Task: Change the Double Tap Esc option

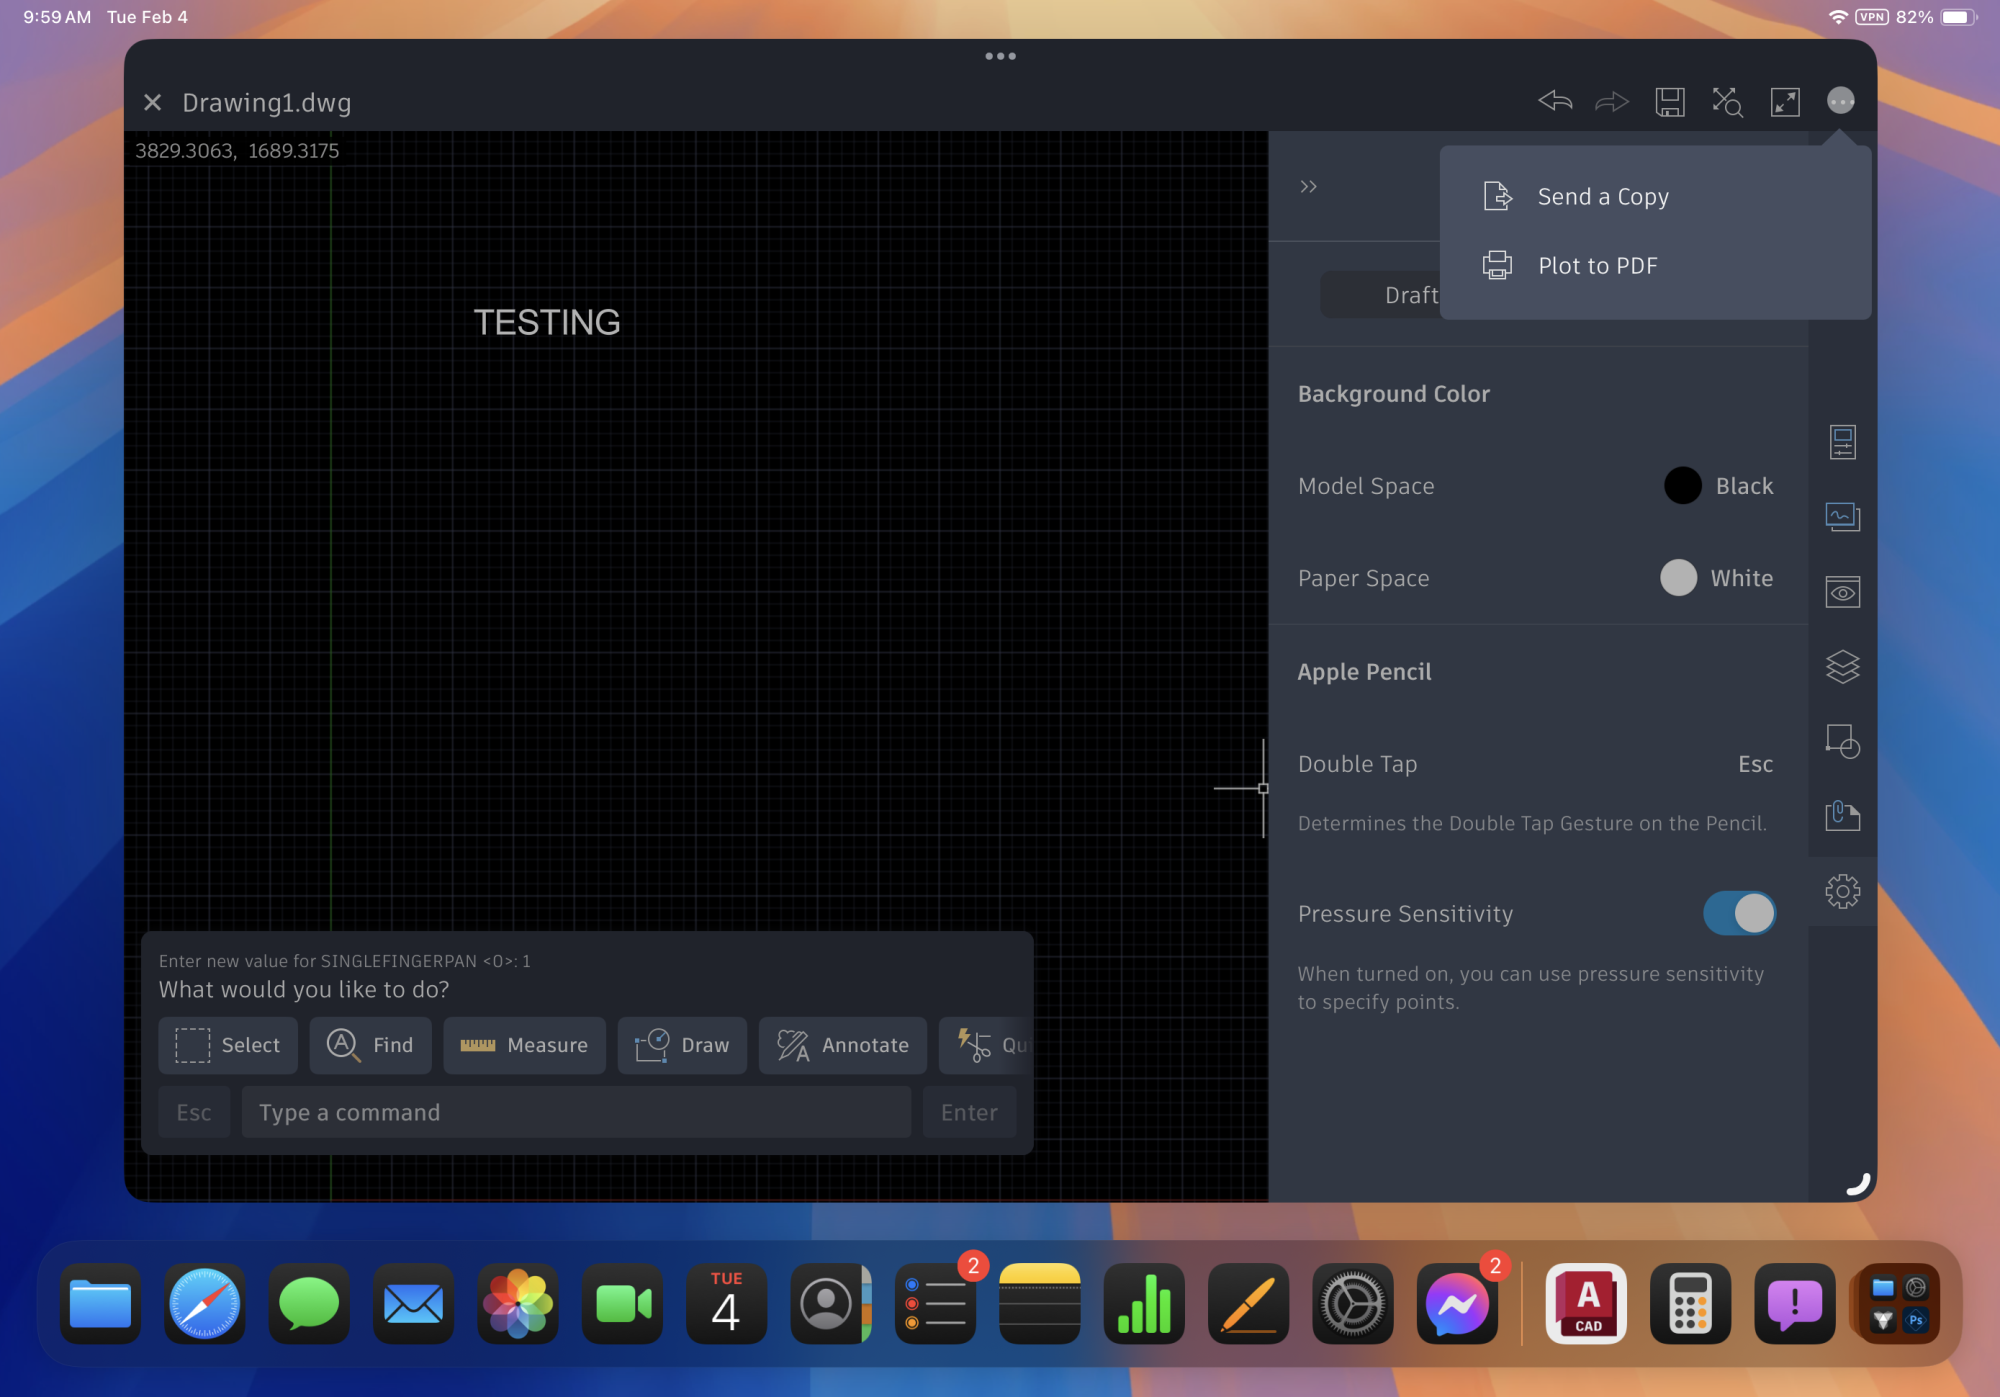Action: pos(1754,764)
